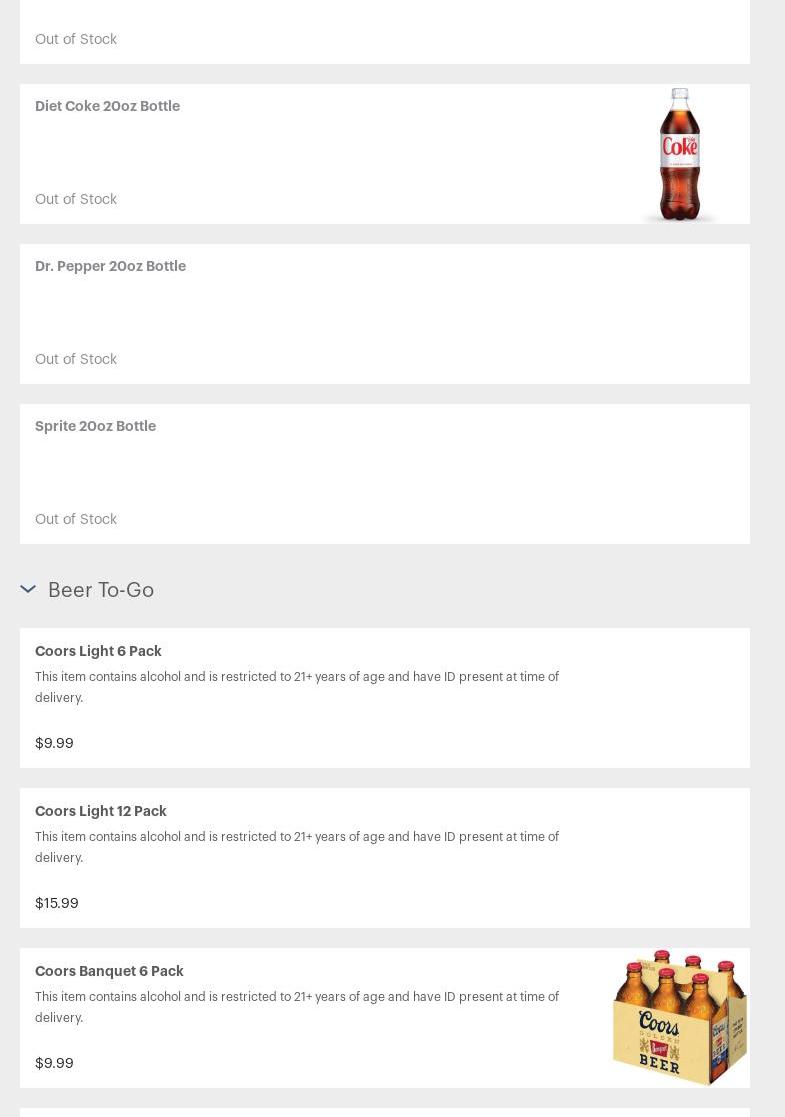Image resolution: width=785 pixels, height=1117 pixels.
Task: Select the Dr. Pepper 20oz Bottle title
Action: [x=110, y=266]
